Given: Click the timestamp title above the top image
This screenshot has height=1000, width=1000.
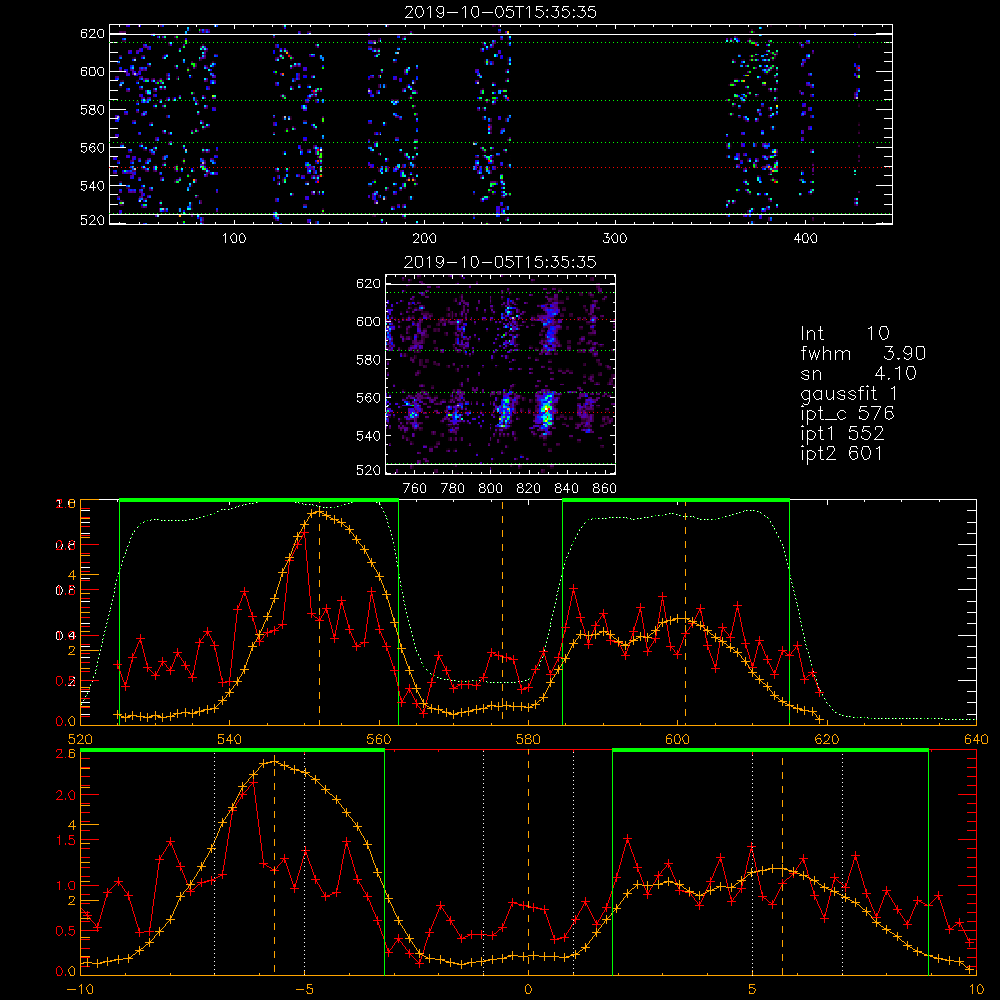Looking at the screenshot, I should pyautogui.click(x=501, y=12).
